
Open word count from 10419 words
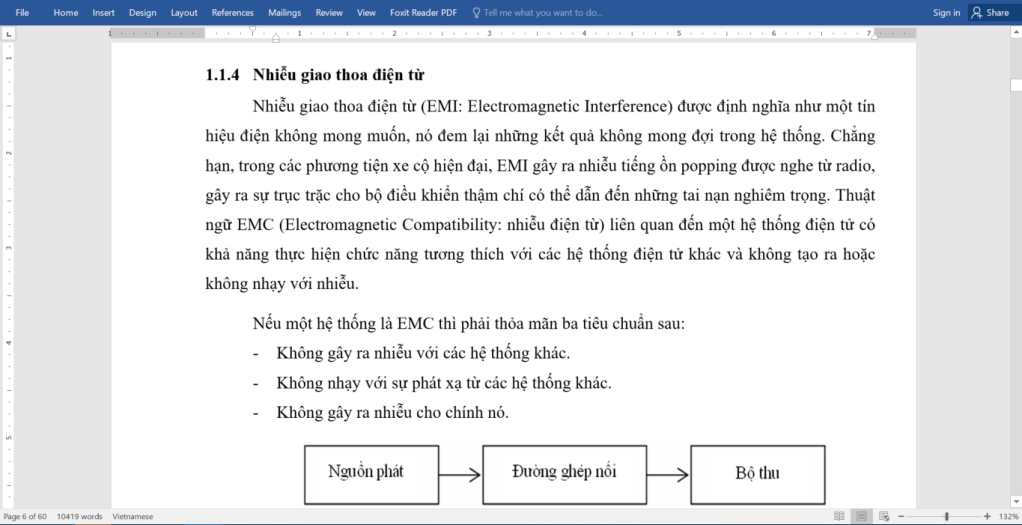click(80, 516)
